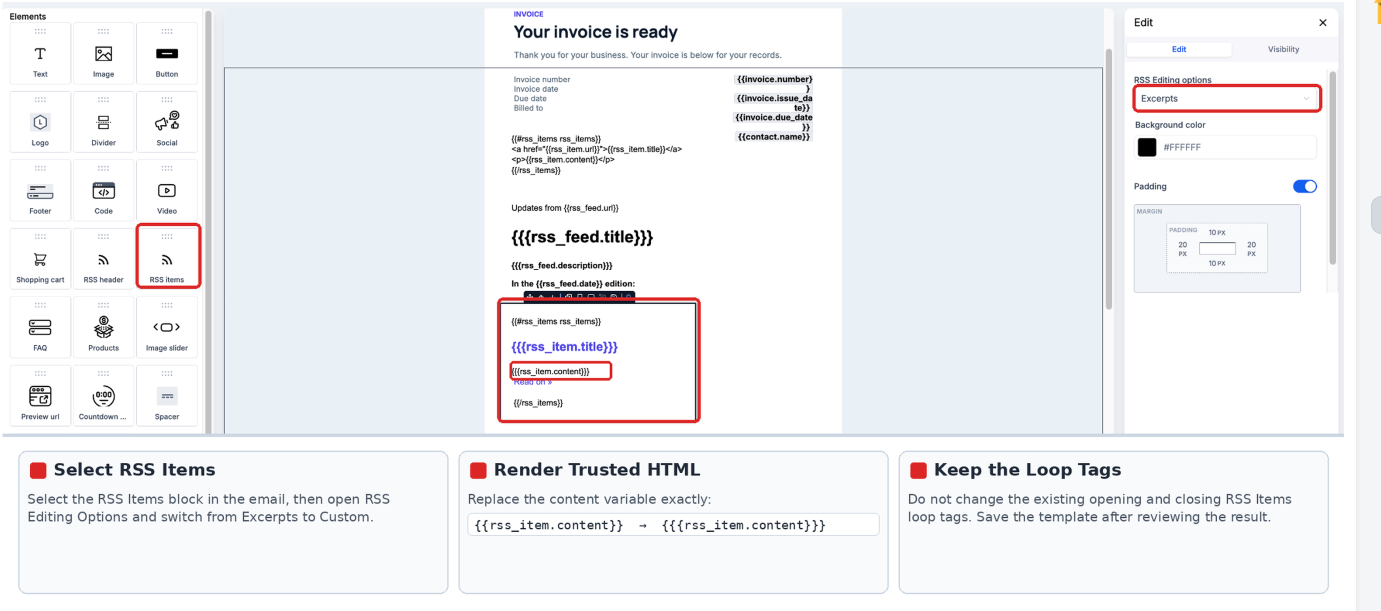Choose the Social element tile
1381x611 pixels.
pyautogui.click(x=167, y=123)
